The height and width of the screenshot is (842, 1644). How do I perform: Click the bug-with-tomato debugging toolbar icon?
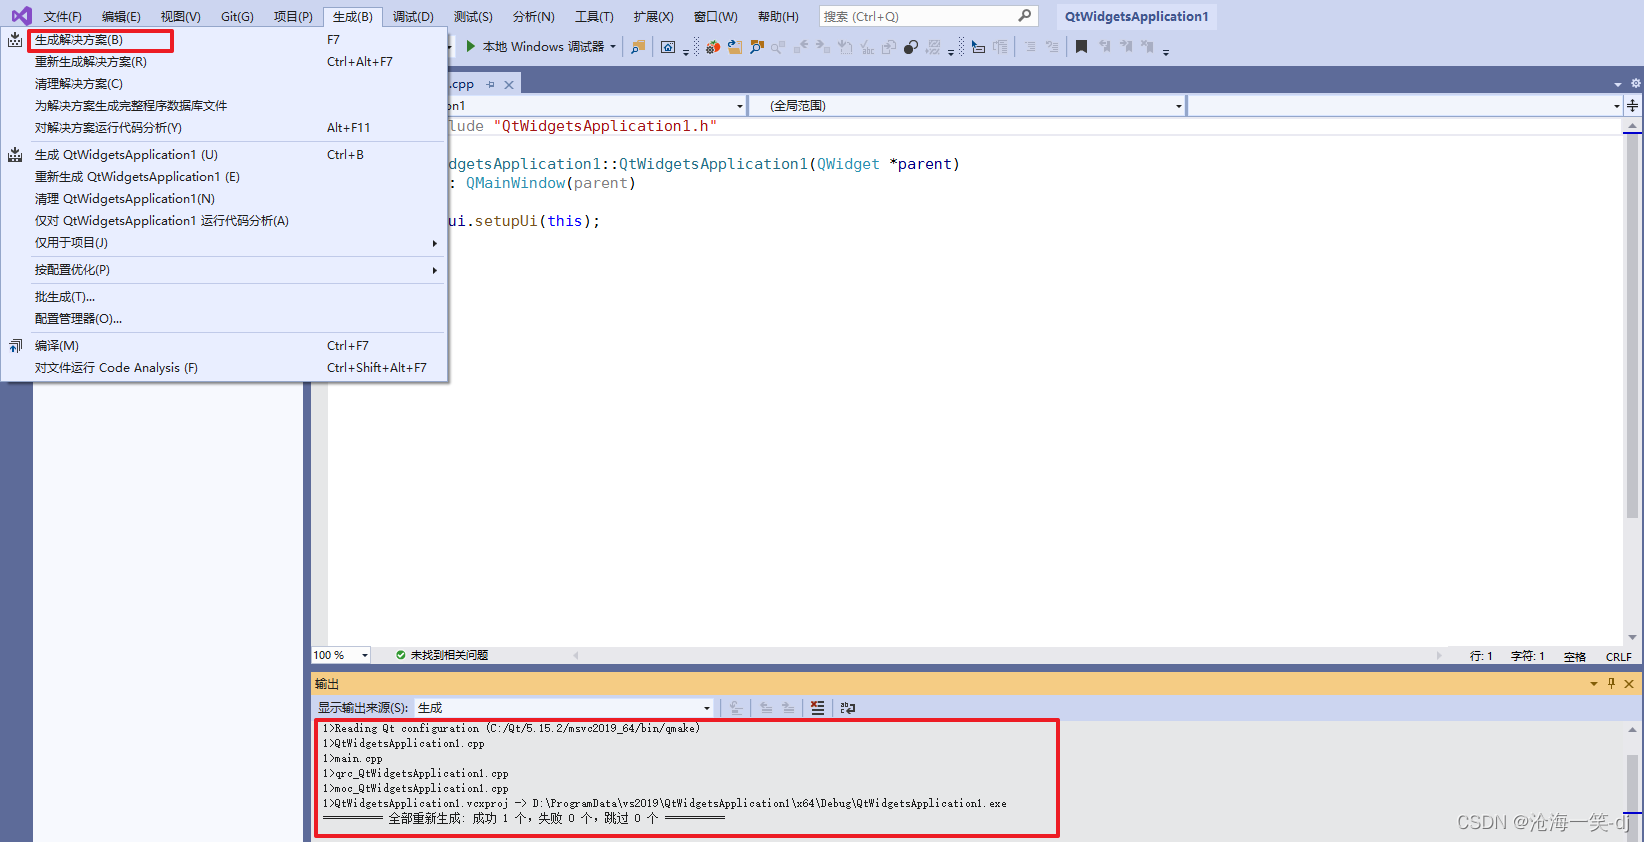click(x=713, y=47)
